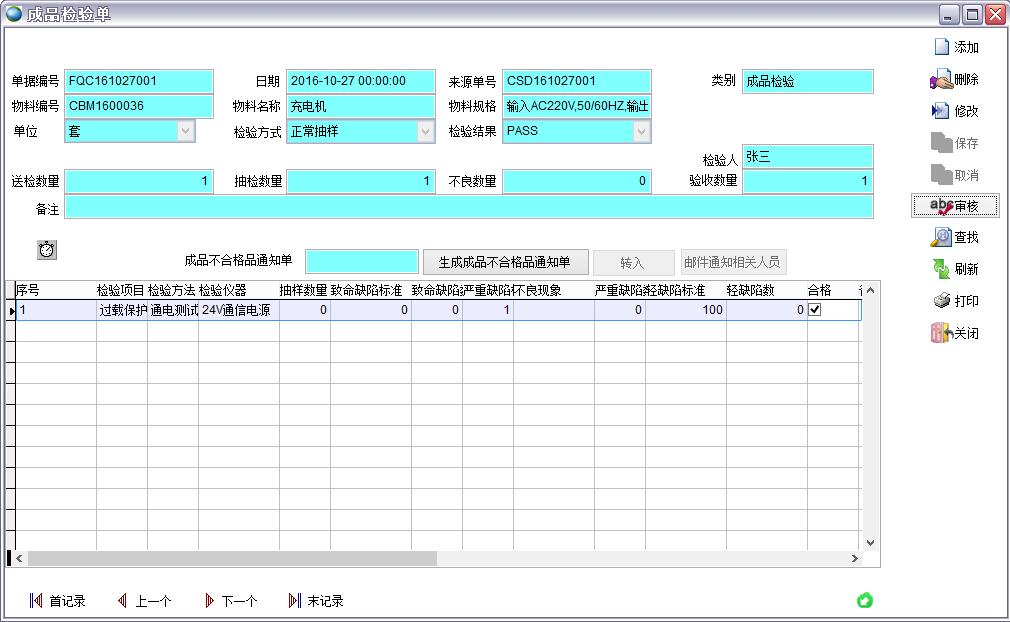Jump to 末记录 (last record)

coord(316,601)
